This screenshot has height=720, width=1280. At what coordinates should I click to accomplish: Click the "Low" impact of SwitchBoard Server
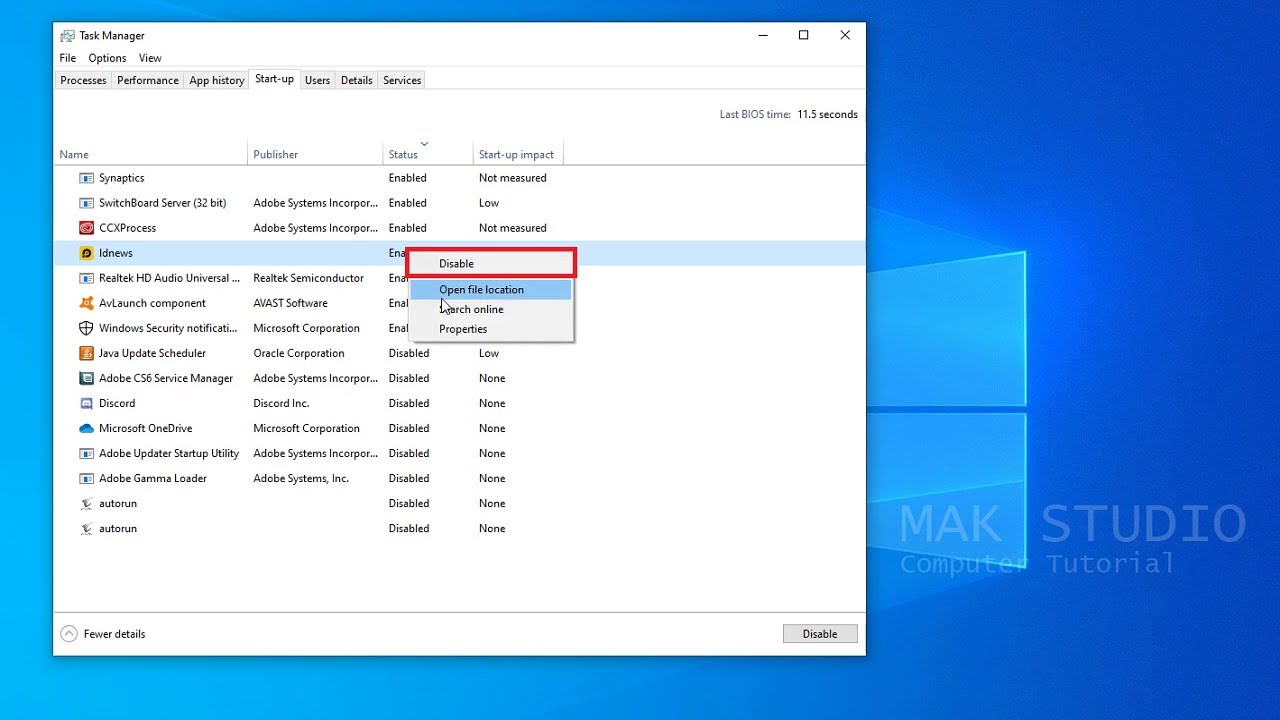point(489,203)
